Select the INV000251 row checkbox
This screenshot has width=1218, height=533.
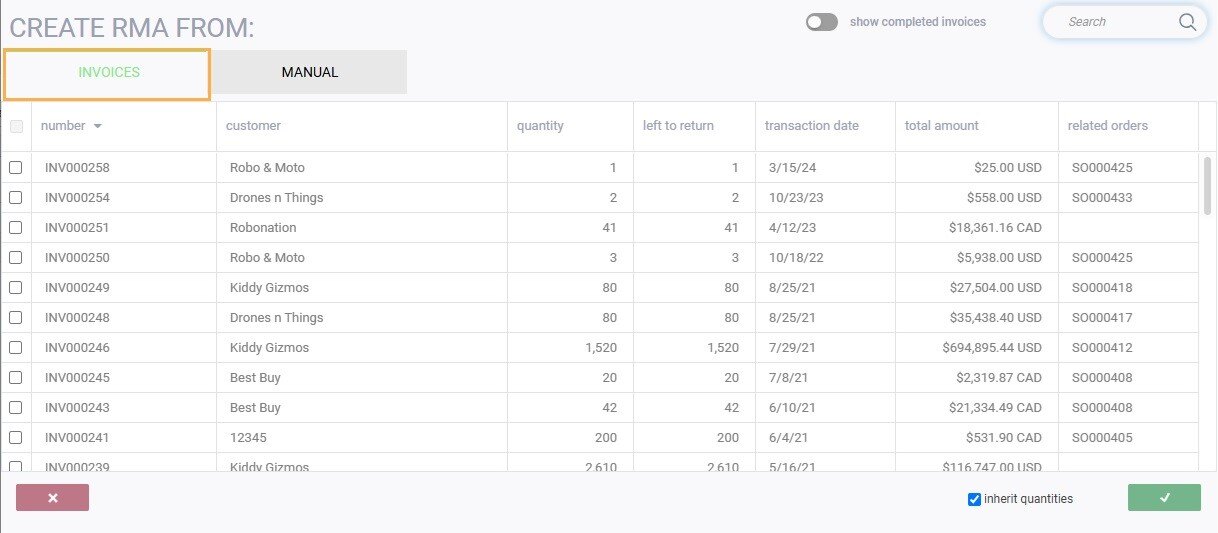16,228
